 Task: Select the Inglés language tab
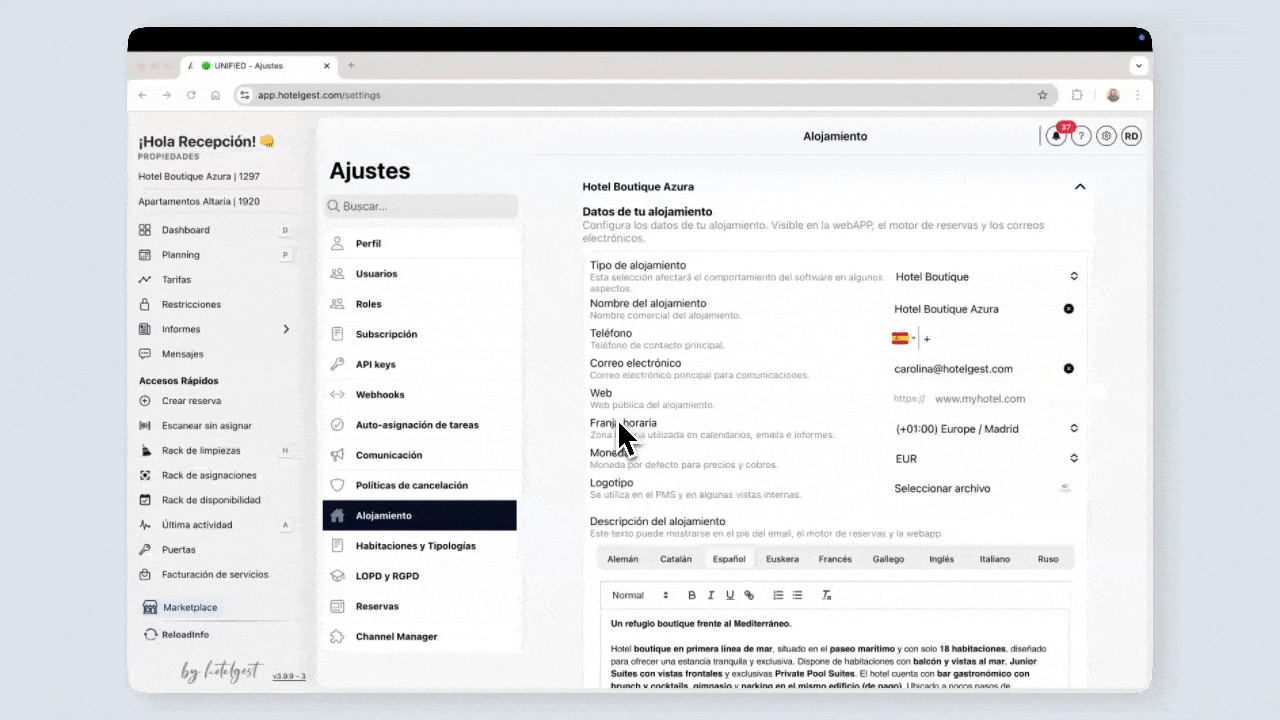point(941,559)
